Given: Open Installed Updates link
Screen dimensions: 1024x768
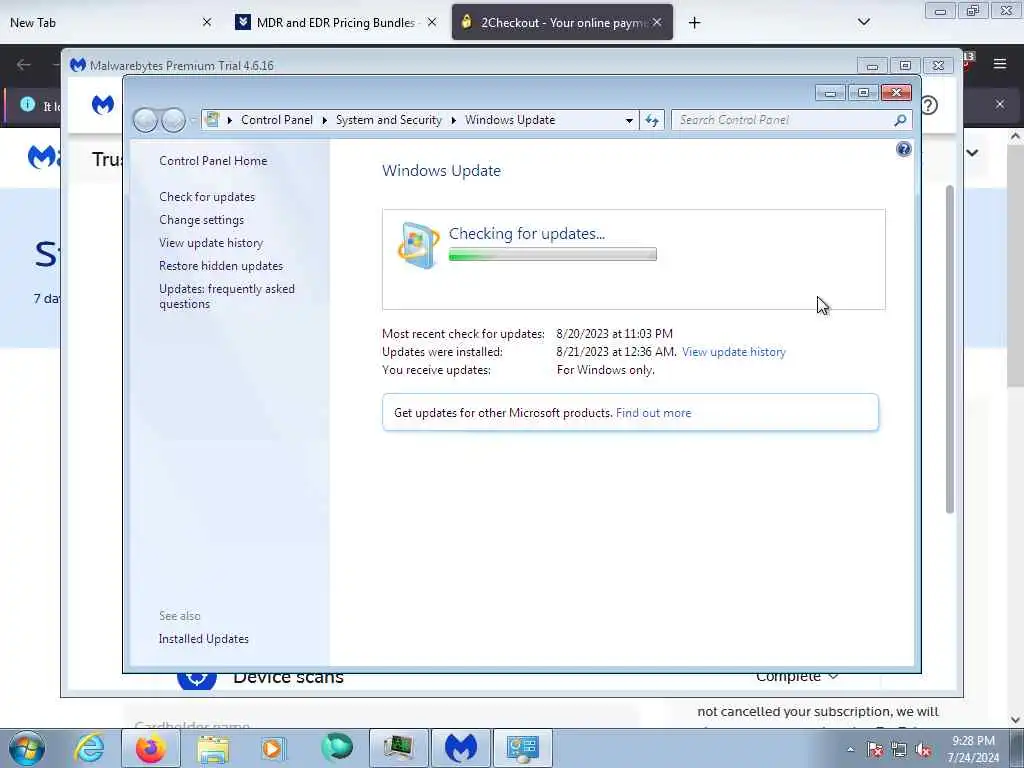Looking at the screenshot, I should pos(204,639).
